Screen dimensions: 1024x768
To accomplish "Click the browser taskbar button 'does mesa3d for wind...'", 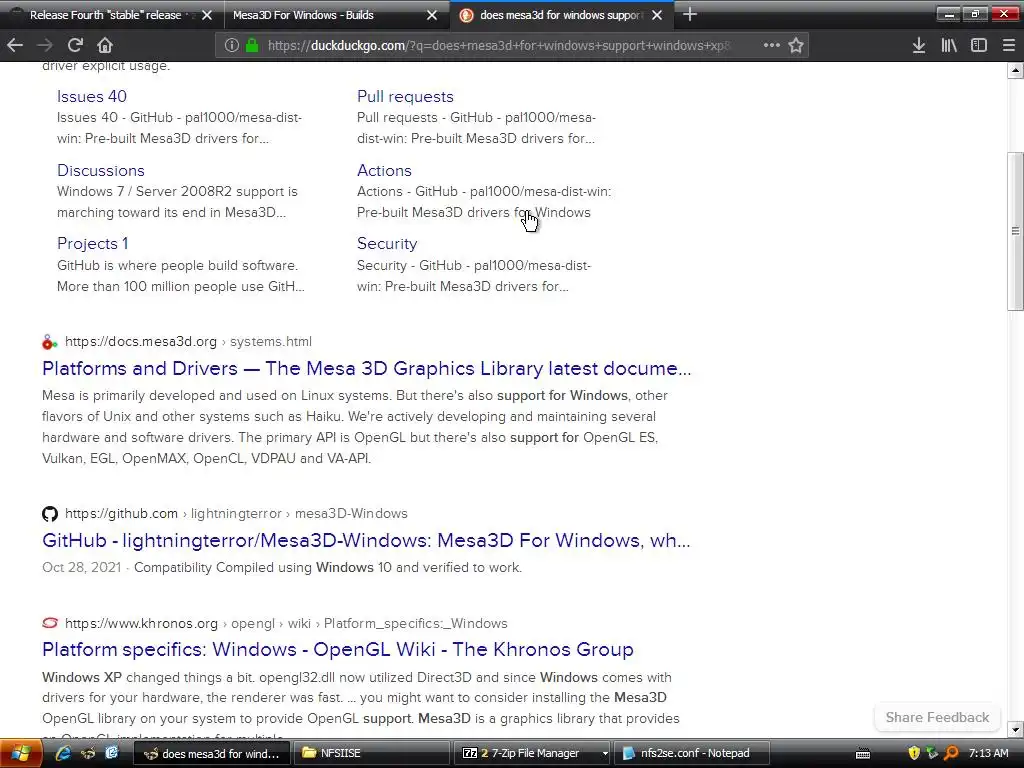I will click(212, 753).
